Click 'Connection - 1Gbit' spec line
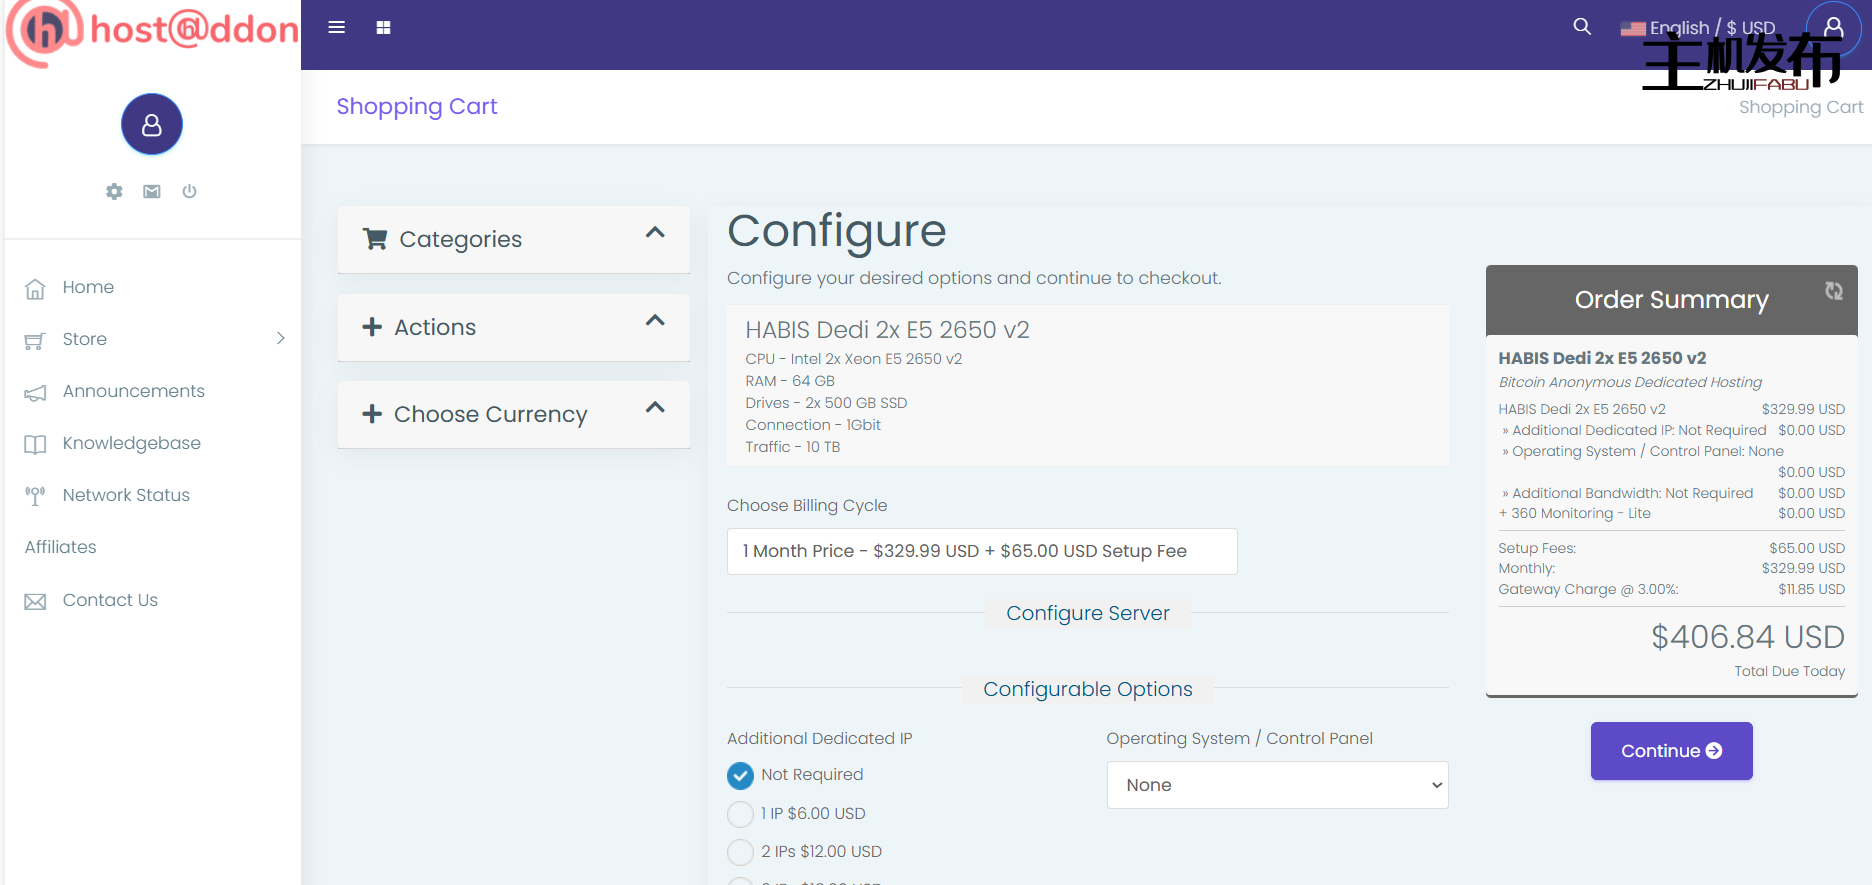The height and width of the screenshot is (885, 1872). (813, 425)
